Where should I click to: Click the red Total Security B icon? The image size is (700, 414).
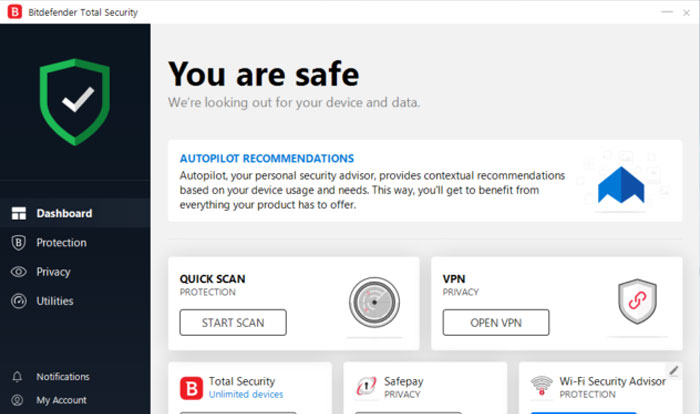point(190,387)
